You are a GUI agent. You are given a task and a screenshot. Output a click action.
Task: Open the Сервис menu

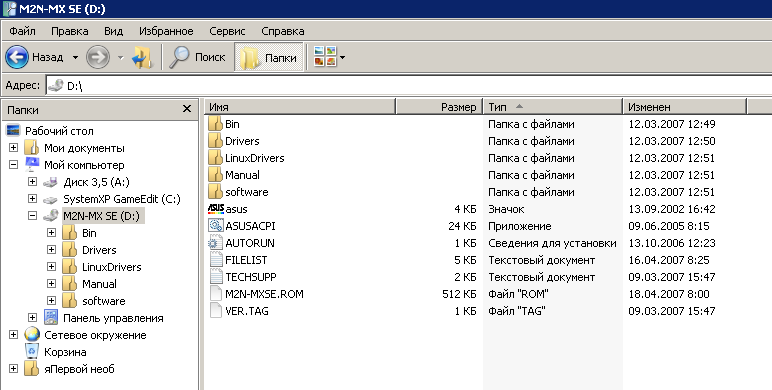point(227,31)
